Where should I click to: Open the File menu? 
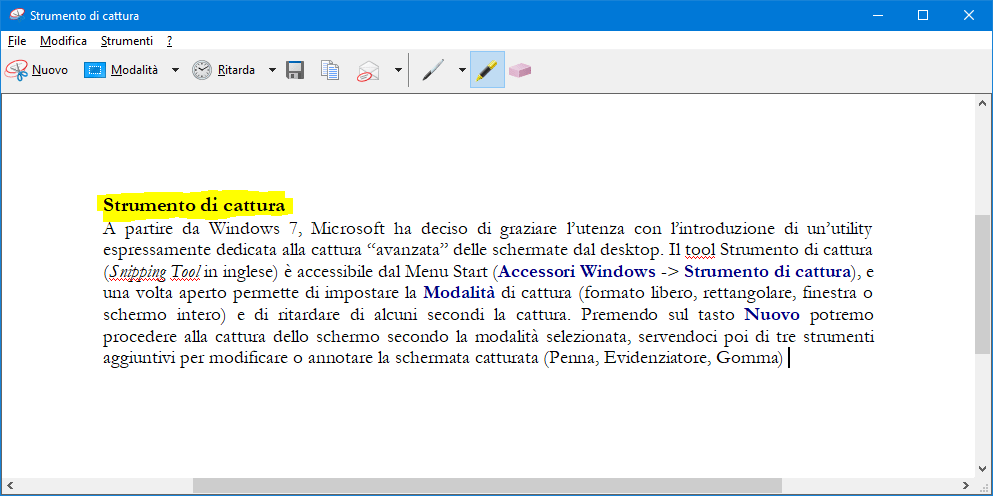pos(16,41)
